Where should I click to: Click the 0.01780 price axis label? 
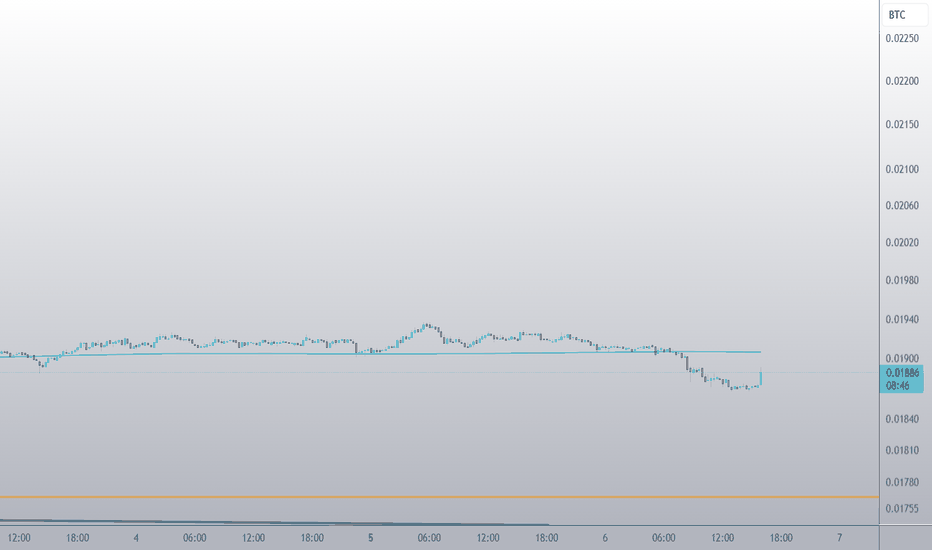coord(902,482)
